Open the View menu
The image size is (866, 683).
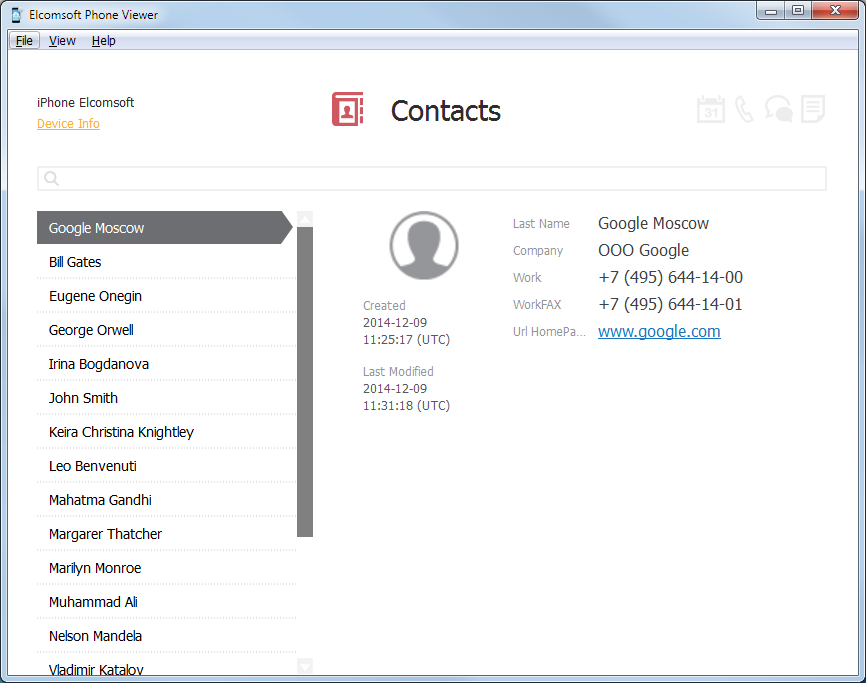coord(62,41)
